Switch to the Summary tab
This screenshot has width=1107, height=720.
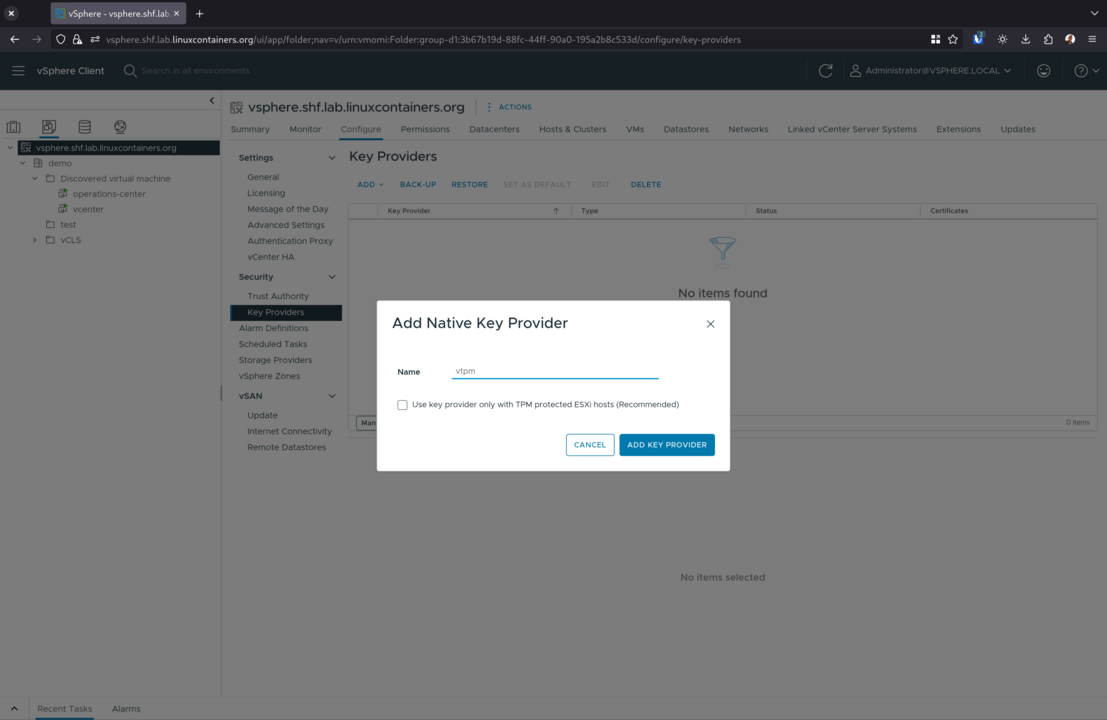(x=250, y=129)
